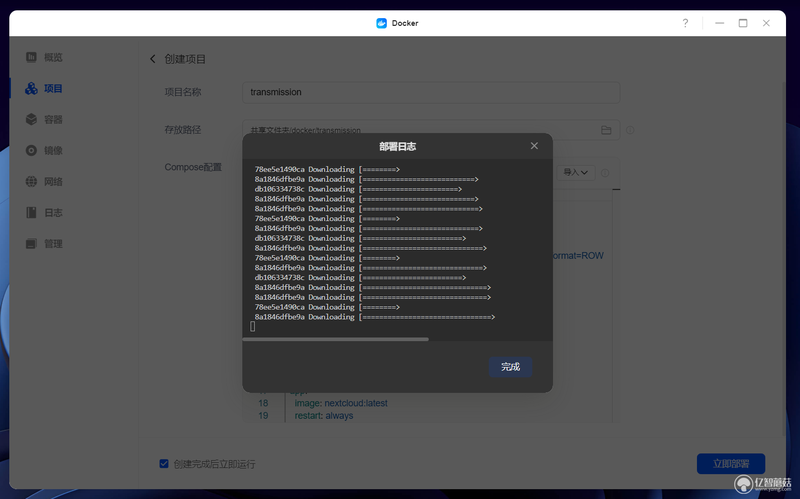Browse folders with the 存放路径 folder icon
This screenshot has width=800, height=499.
click(606, 130)
